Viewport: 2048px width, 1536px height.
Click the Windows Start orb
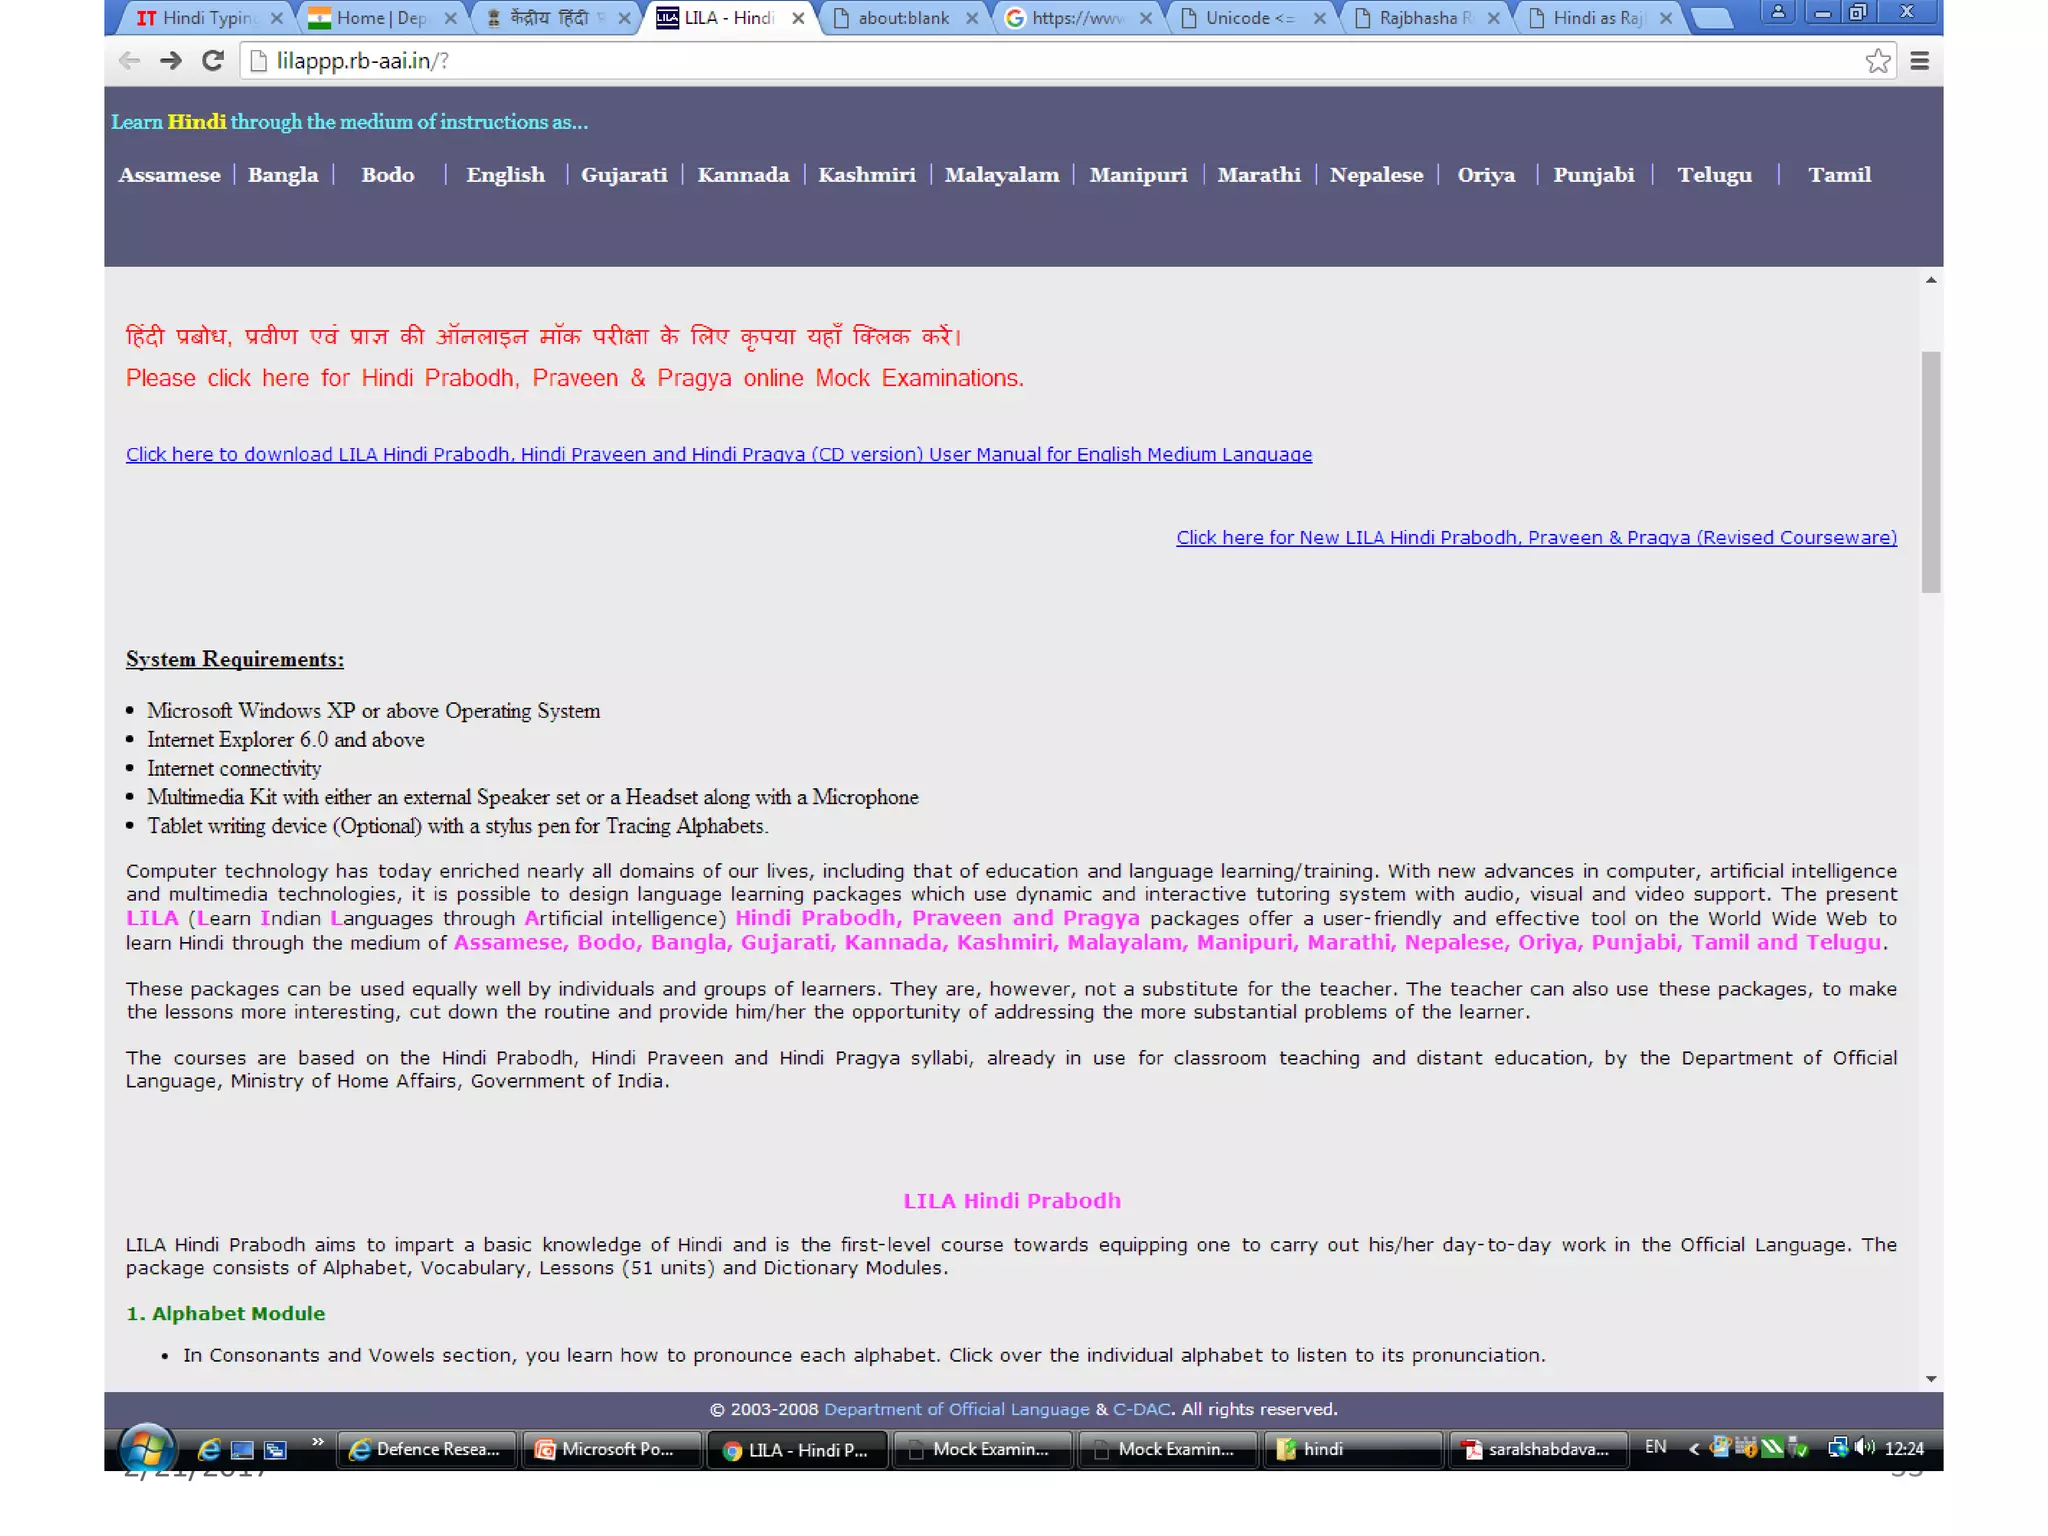tap(147, 1448)
